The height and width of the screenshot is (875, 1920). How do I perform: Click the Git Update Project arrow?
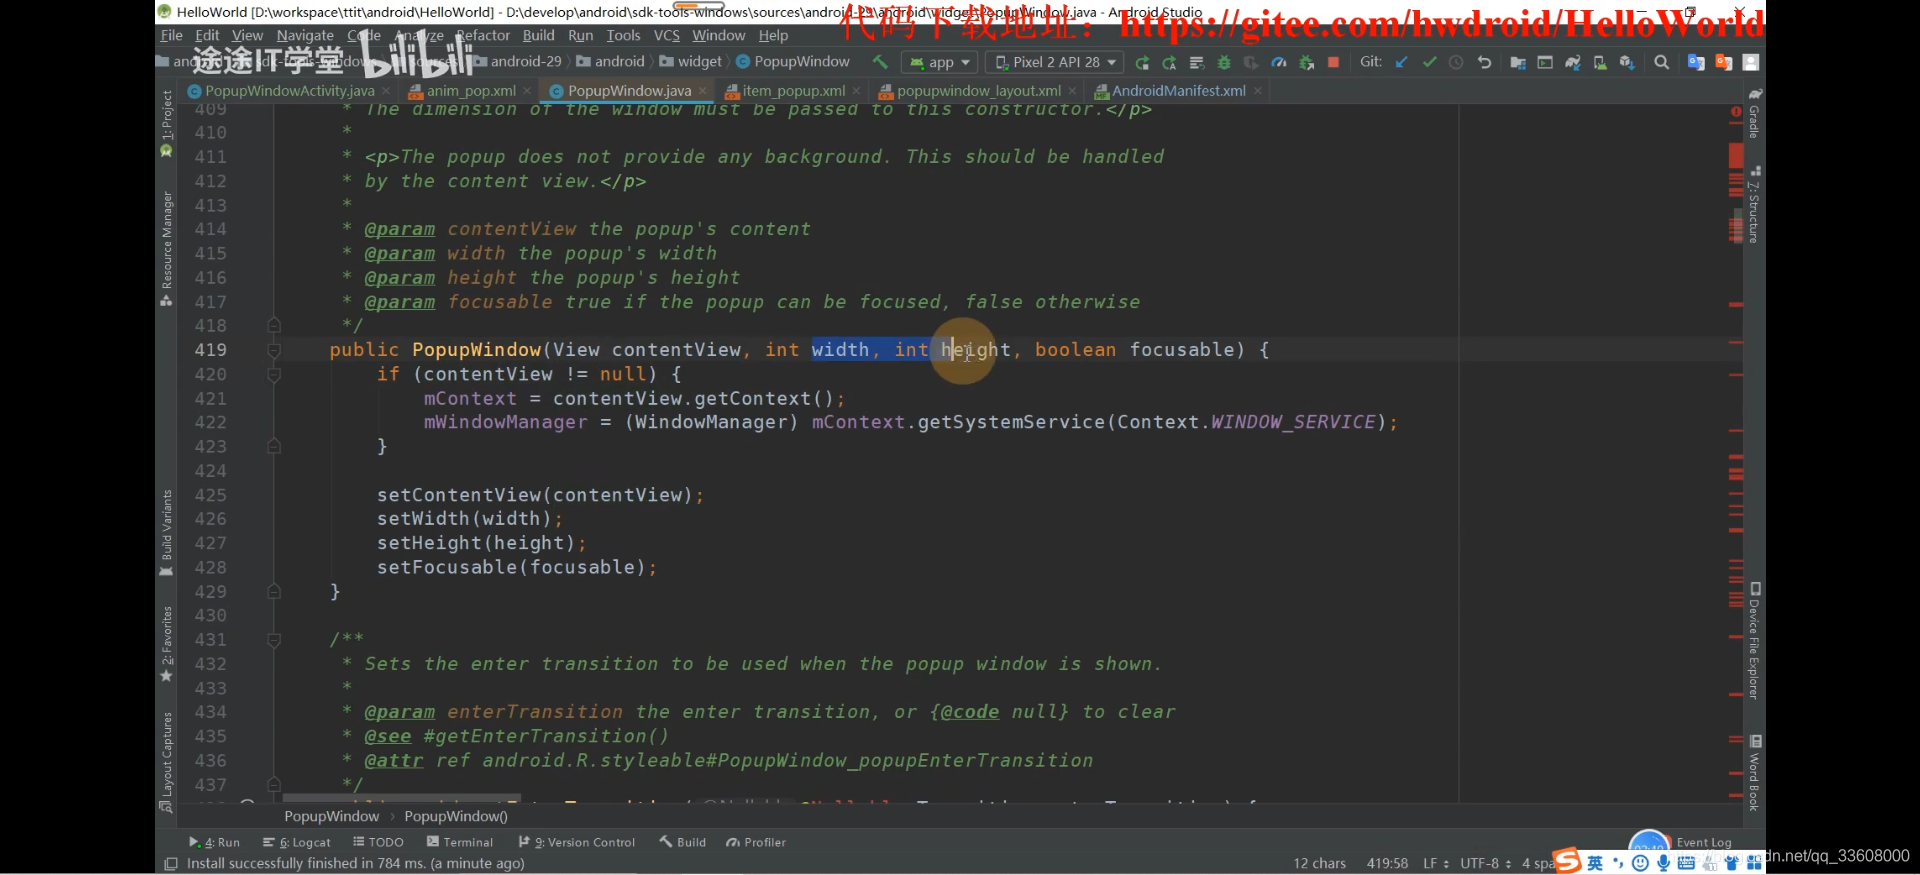1401,62
